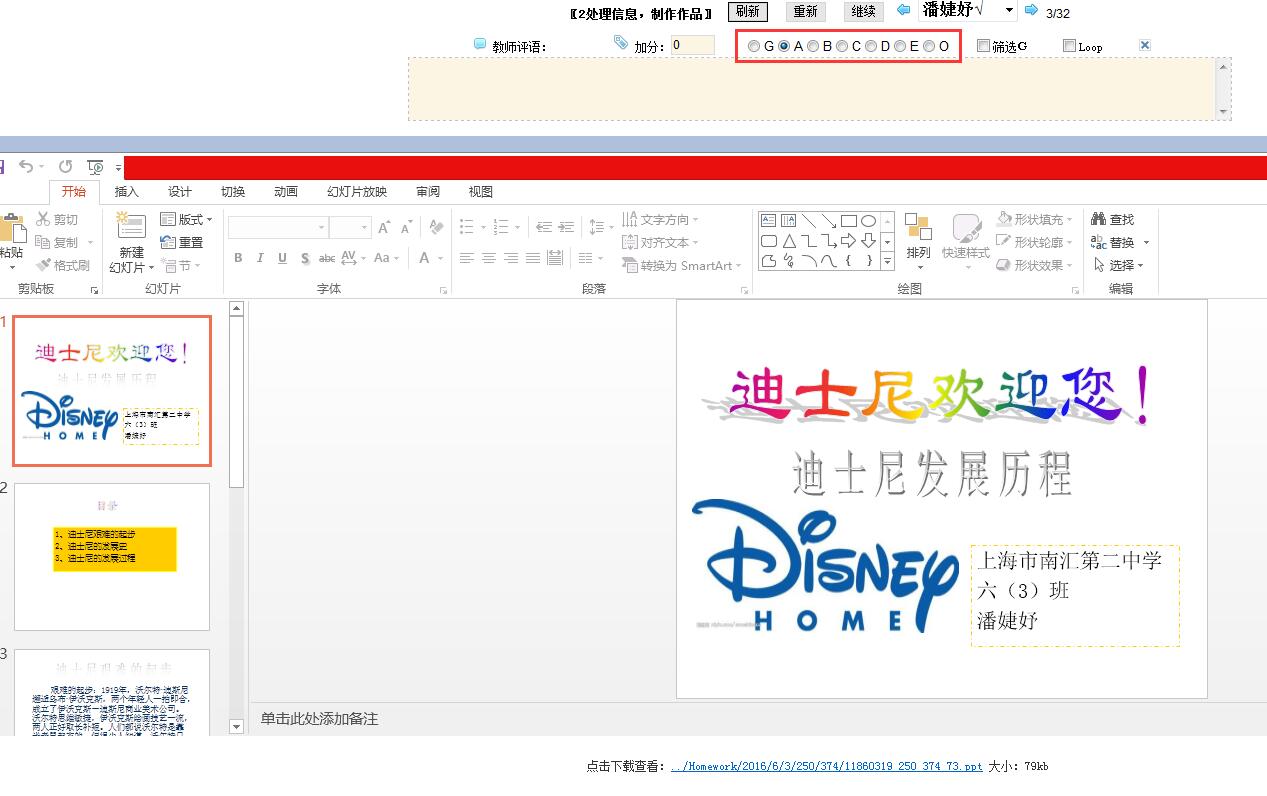1267x796 pixels.
Task: Click the bonus points tag icon
Action: pyautogui.click(x=621, y=43)
